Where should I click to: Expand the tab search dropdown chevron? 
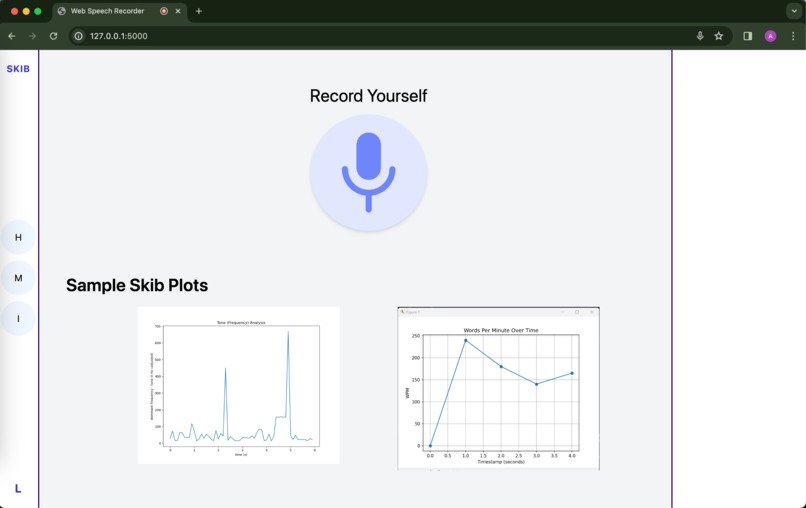point(794,11)
